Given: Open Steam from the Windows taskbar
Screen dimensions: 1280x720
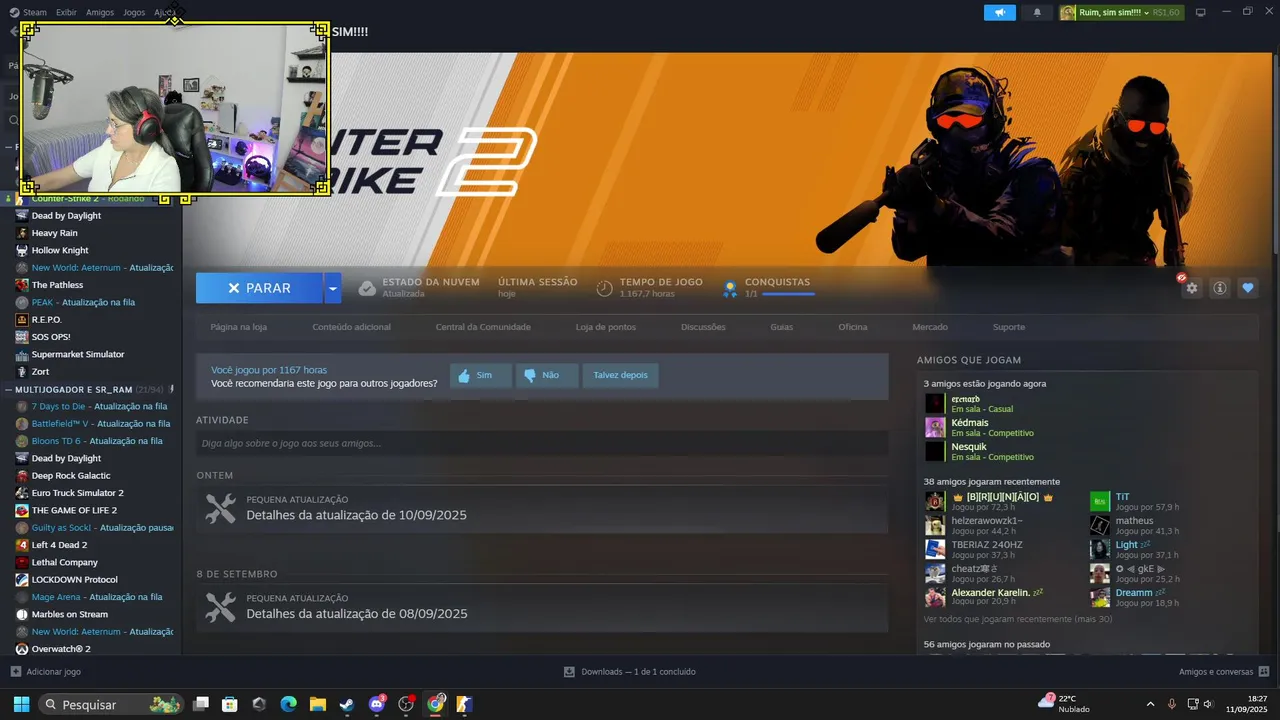Looking at the screenshot, I should coord(347,704).
